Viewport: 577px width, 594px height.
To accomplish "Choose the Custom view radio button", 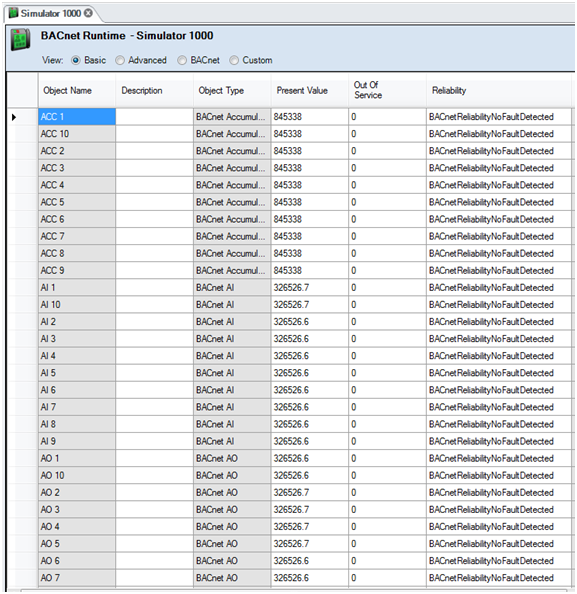I will [x=234, y=60].
